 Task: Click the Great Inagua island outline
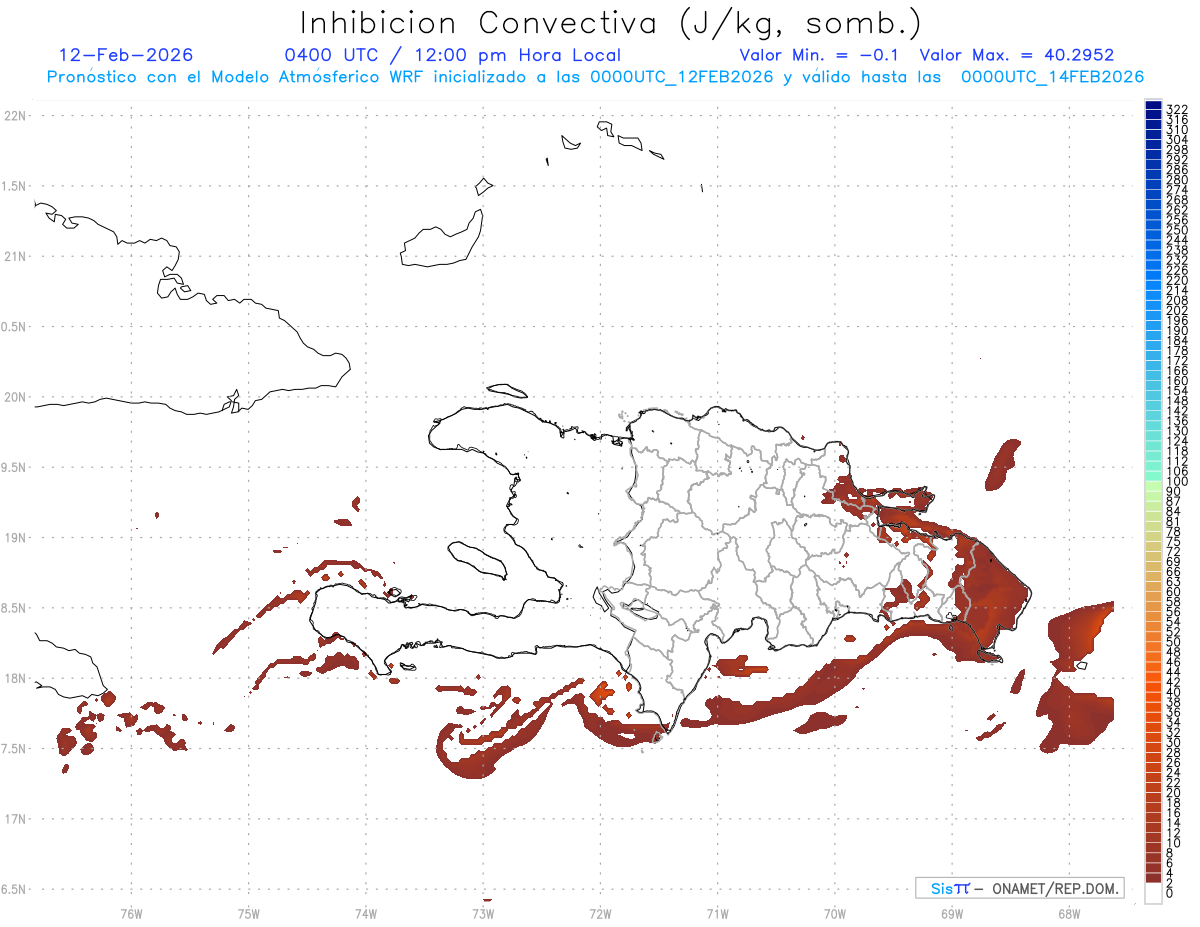pyautogui.click(x=440, y=240)
